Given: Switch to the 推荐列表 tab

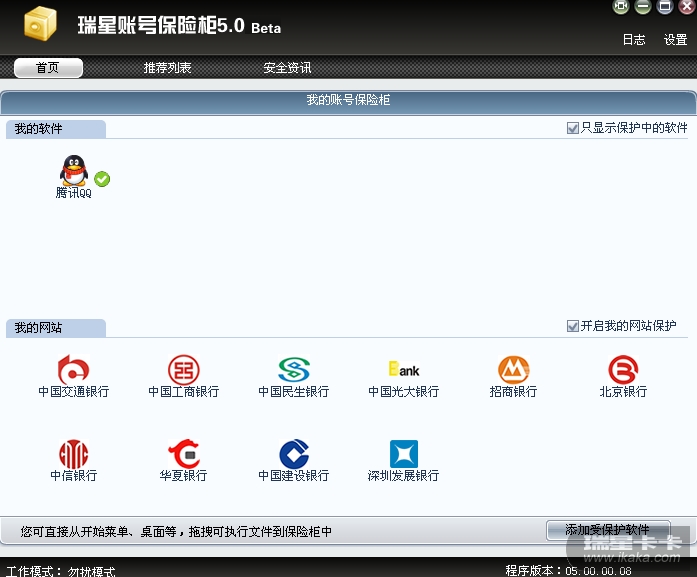Looking at the screenshot, I should [167, 68].
